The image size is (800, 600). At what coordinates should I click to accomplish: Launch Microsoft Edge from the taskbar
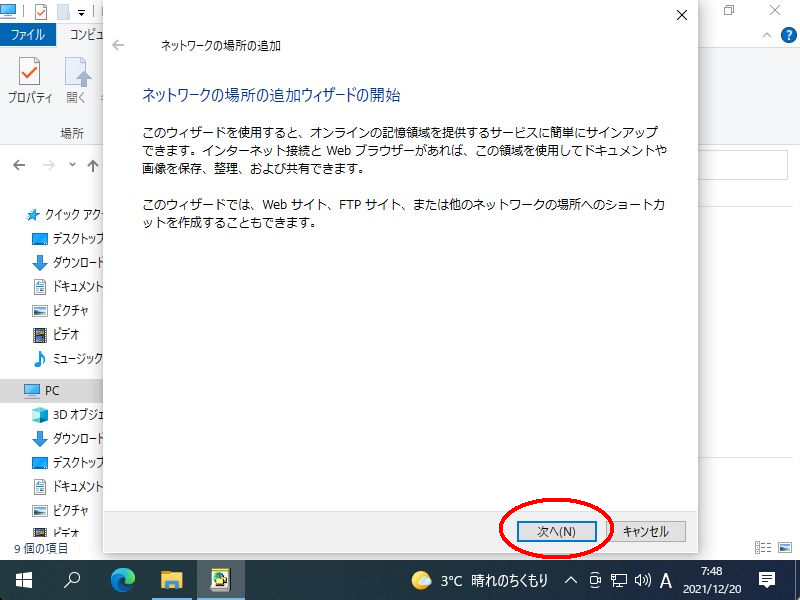[122, 580]
